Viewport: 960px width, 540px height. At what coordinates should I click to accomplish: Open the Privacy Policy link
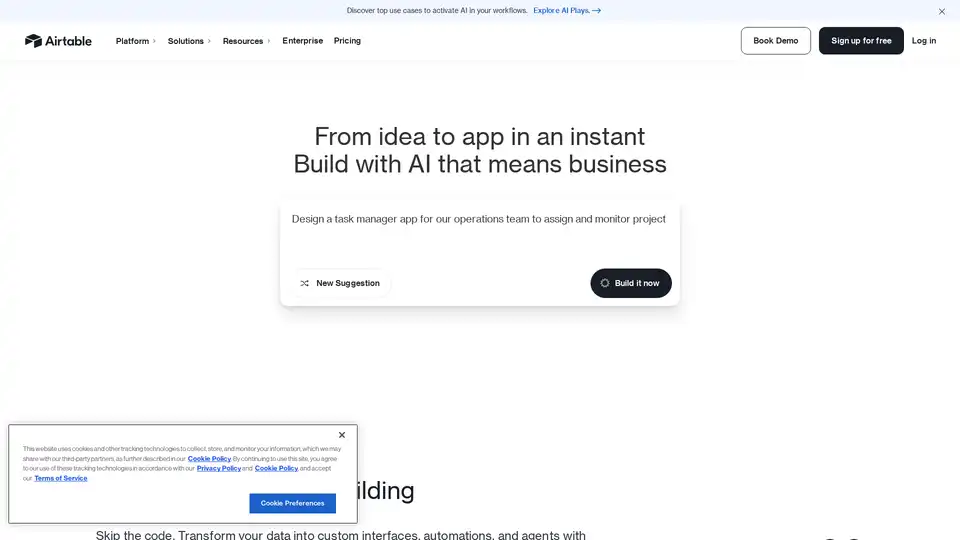click(x=219, y=468)
